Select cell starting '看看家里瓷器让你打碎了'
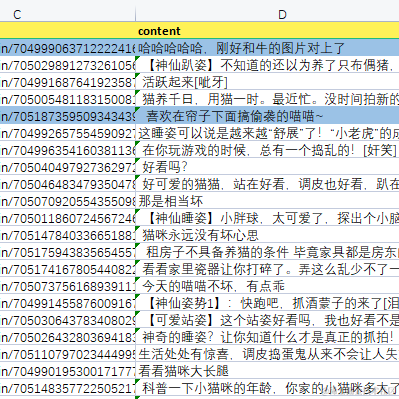Image resolution: width=399 pixels, height=399 pixels. 267,269
